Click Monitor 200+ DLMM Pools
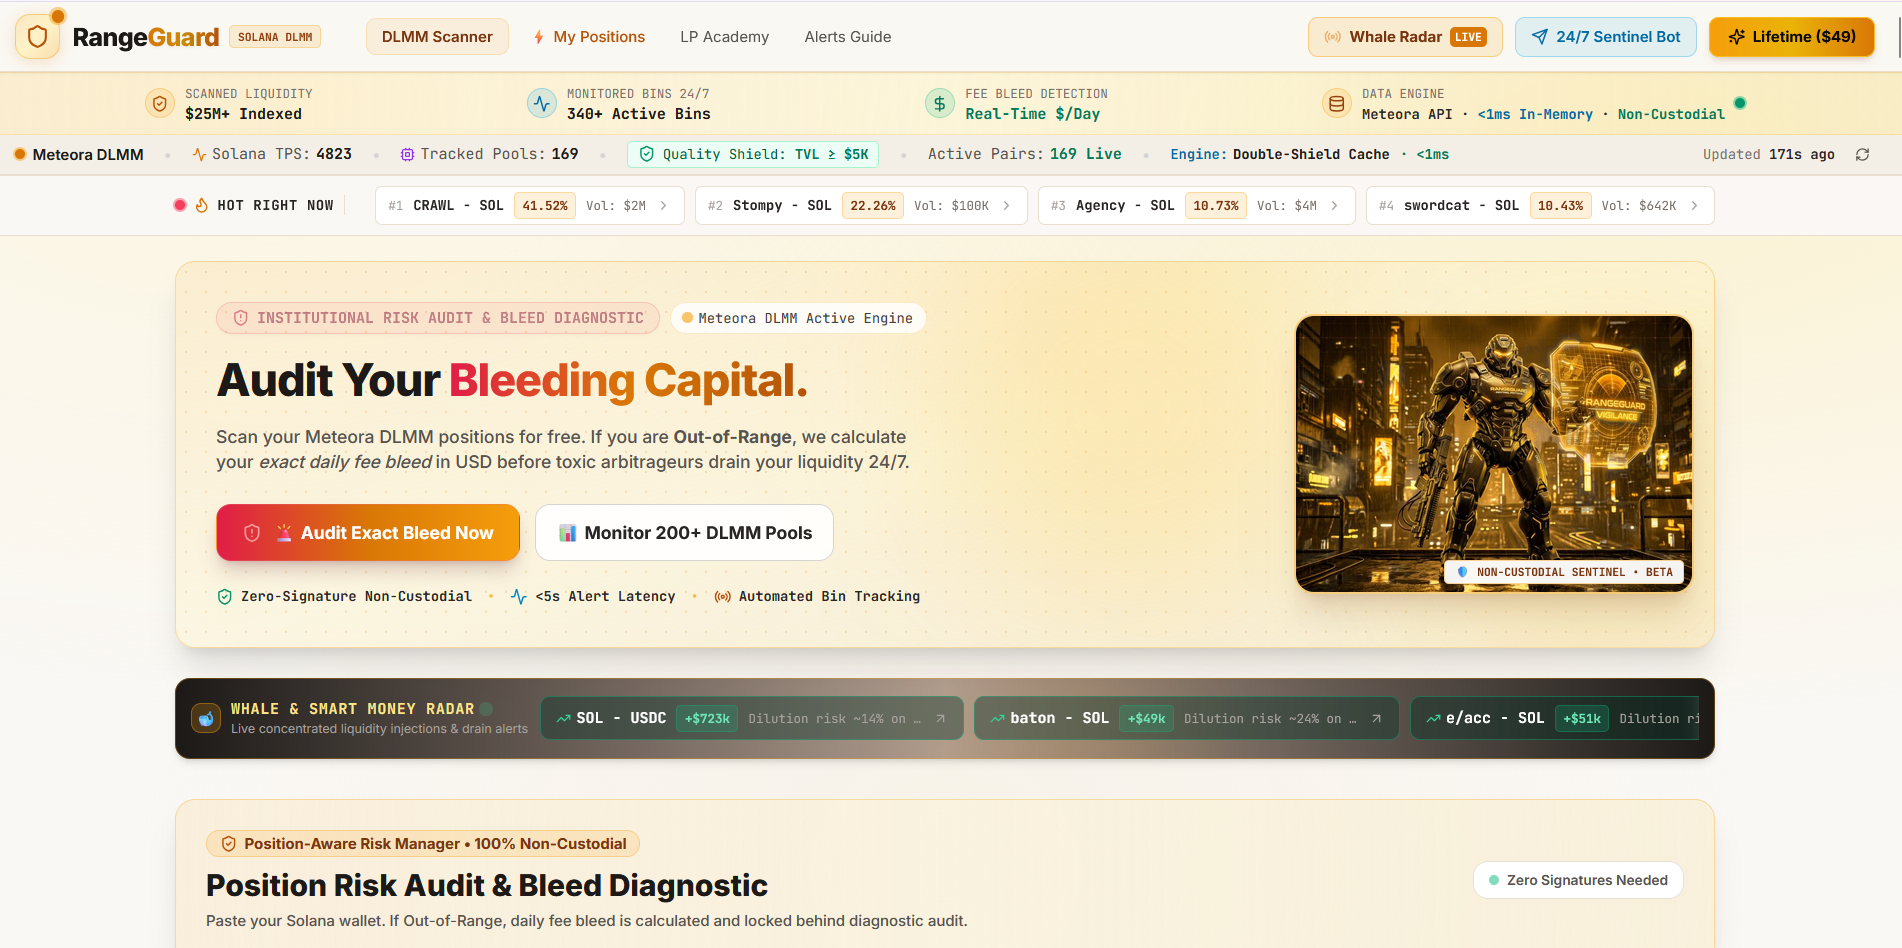The width and height of the screenshot is (1902, 948). tap(685, 533)
